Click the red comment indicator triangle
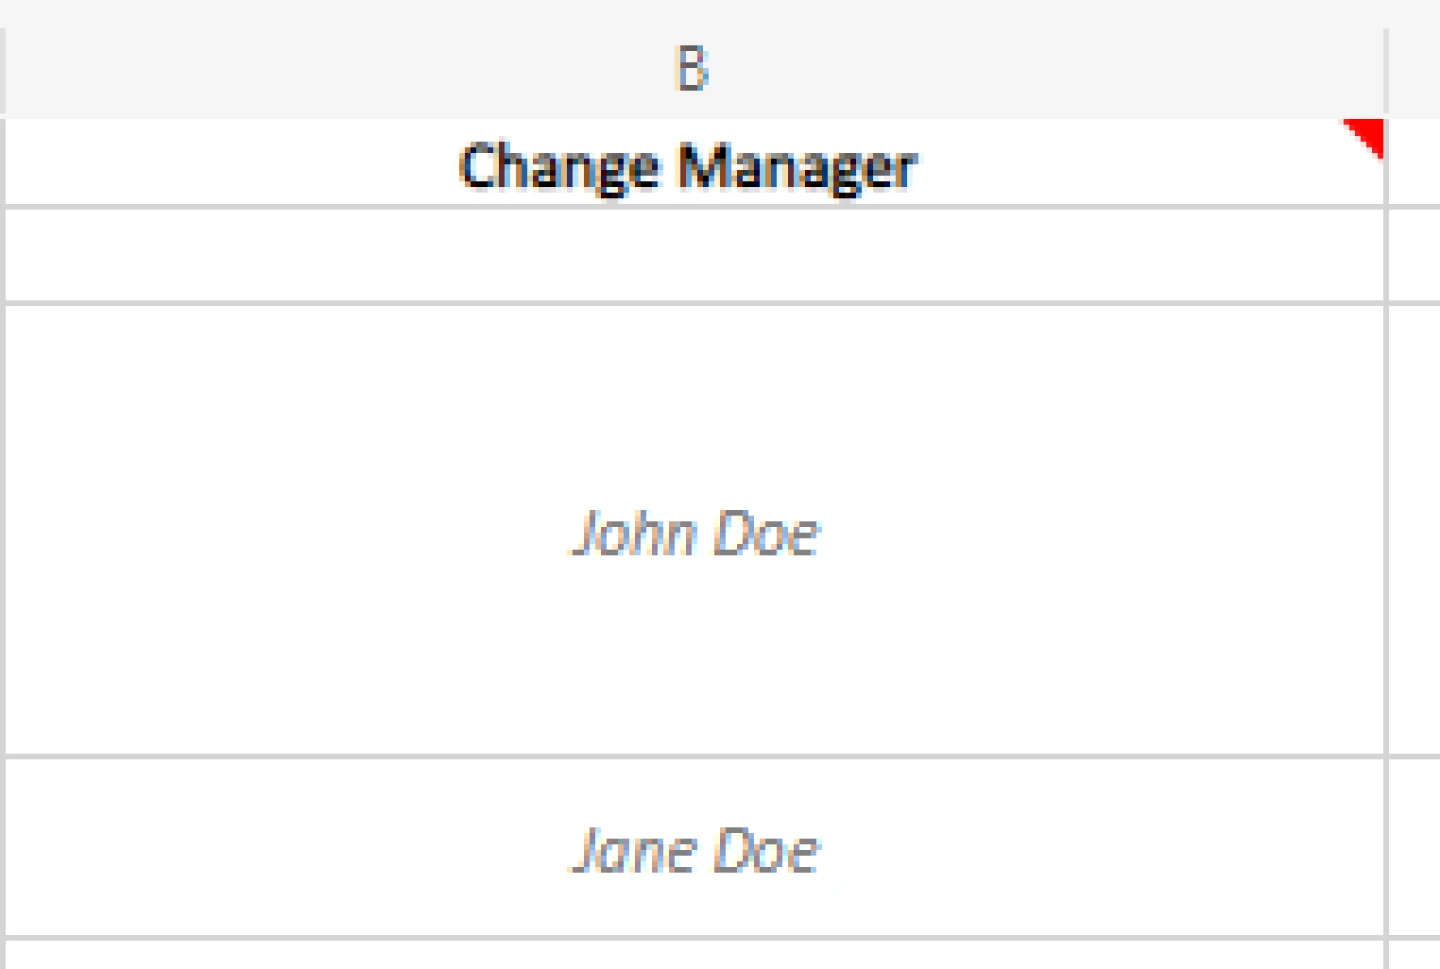1440x969 pixels. click(1368, 134)
